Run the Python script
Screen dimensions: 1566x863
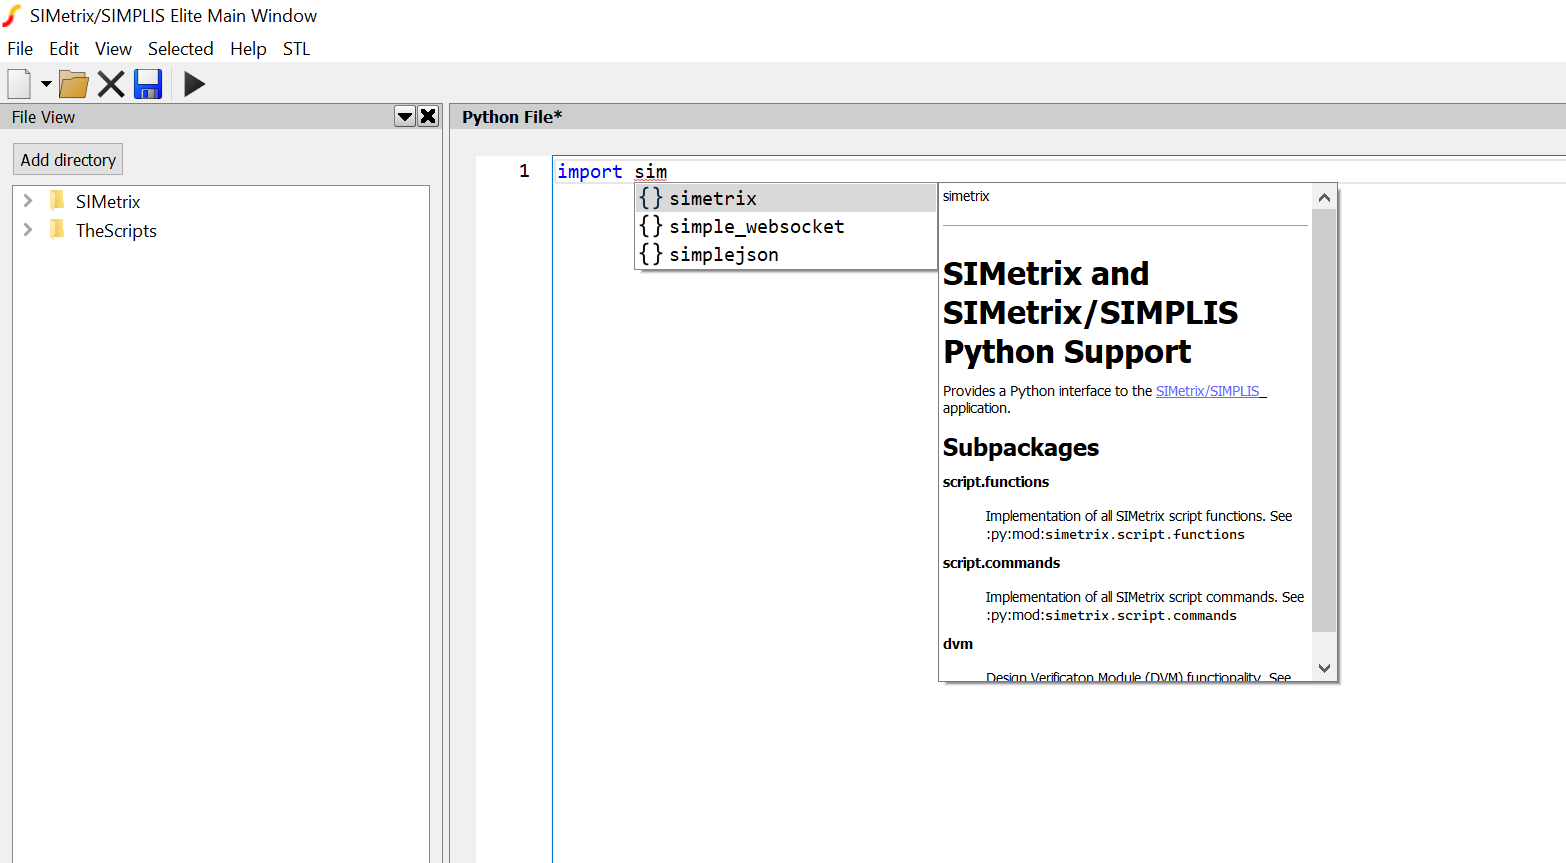(194, 84)
